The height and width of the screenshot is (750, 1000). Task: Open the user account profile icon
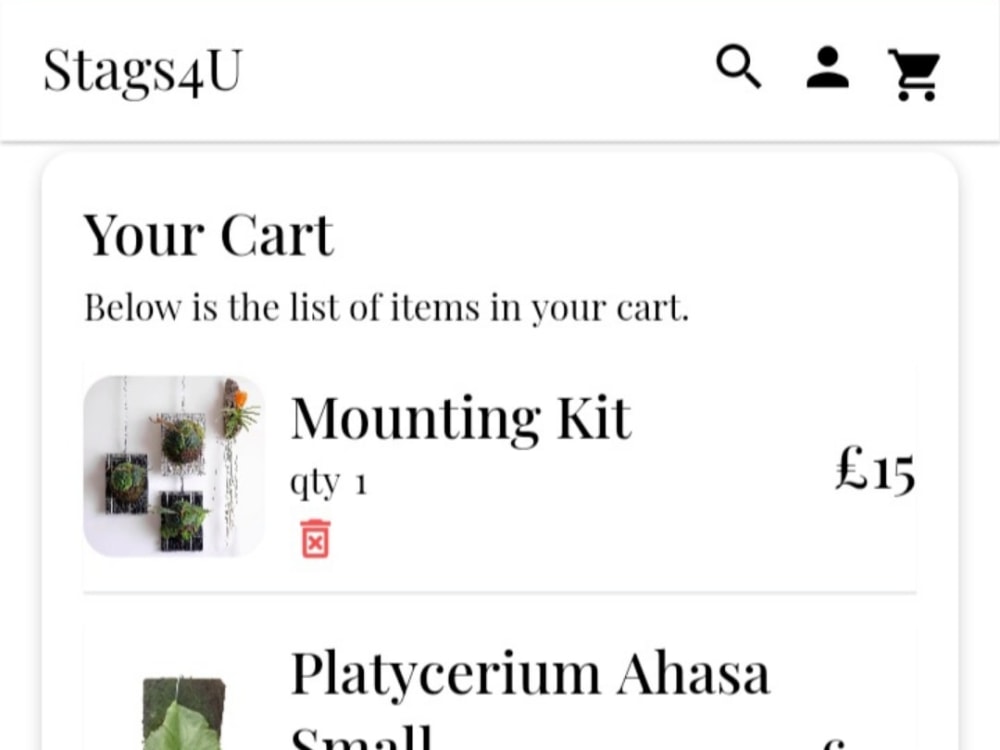(827, 67)
